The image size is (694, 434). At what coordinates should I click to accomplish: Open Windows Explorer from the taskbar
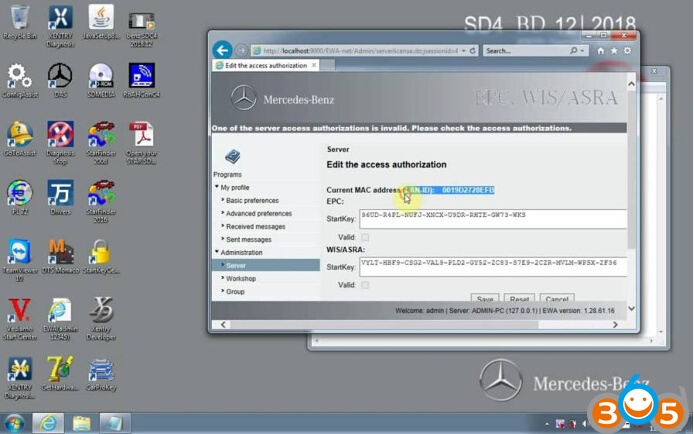[x=81, y=423]
